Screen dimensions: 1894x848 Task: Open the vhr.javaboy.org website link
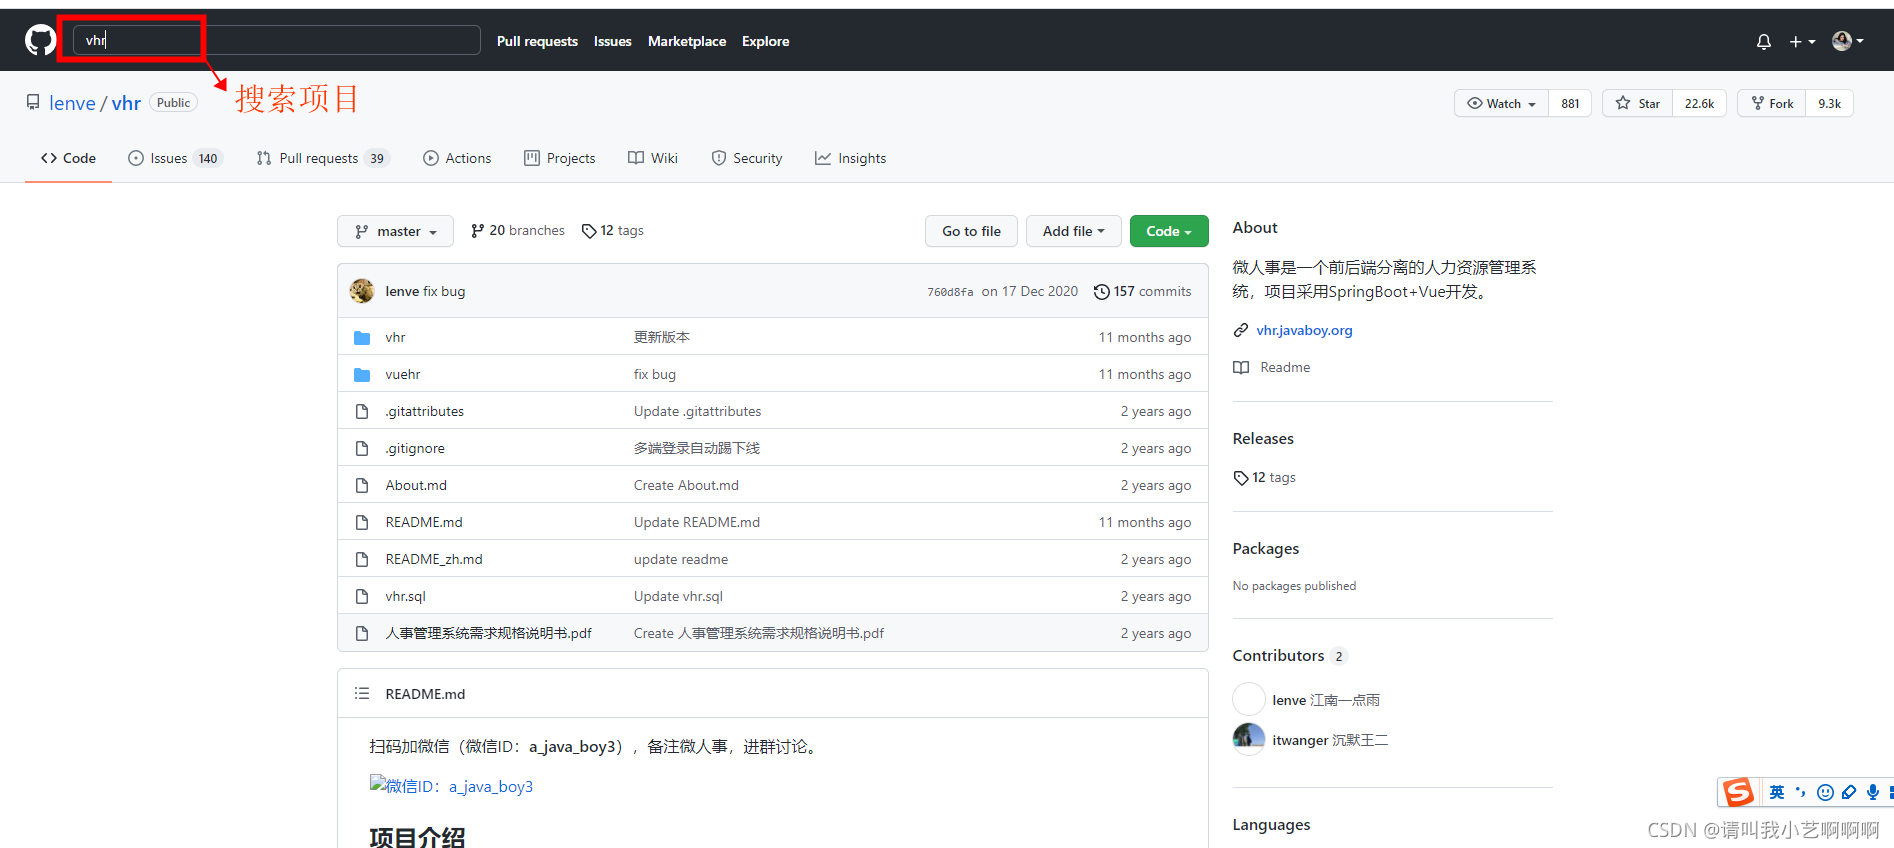pyautogui.click(x=1304, y=330)
